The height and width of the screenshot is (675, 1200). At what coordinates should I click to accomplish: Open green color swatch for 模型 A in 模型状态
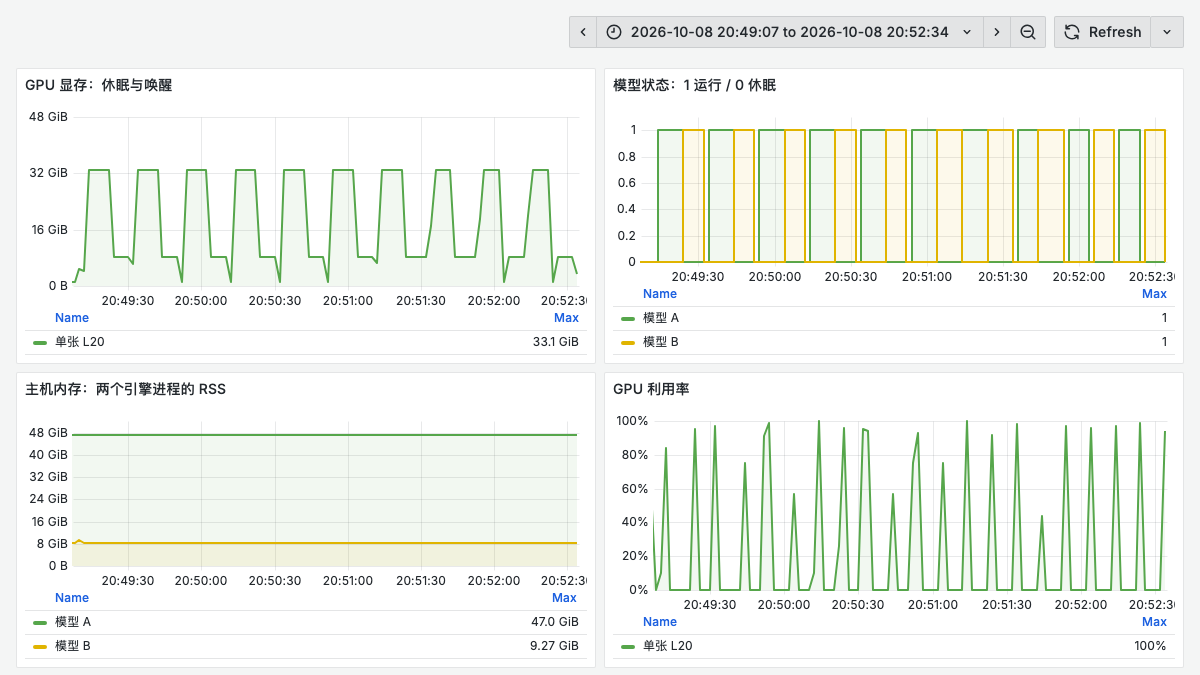tap(628, 318)
